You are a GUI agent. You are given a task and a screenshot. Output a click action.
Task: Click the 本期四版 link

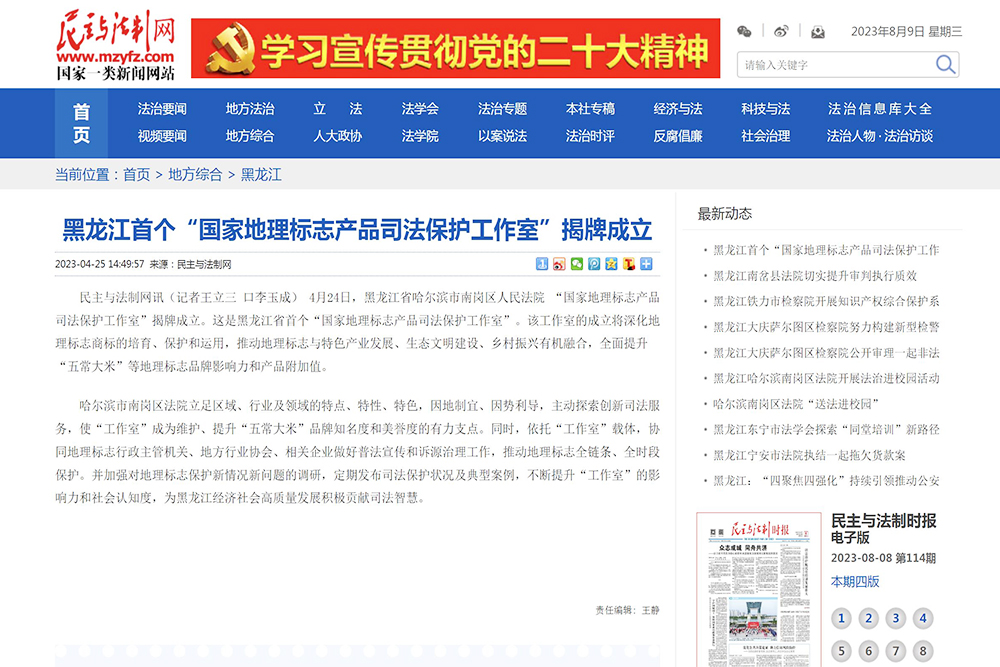(x=855, y=581)
